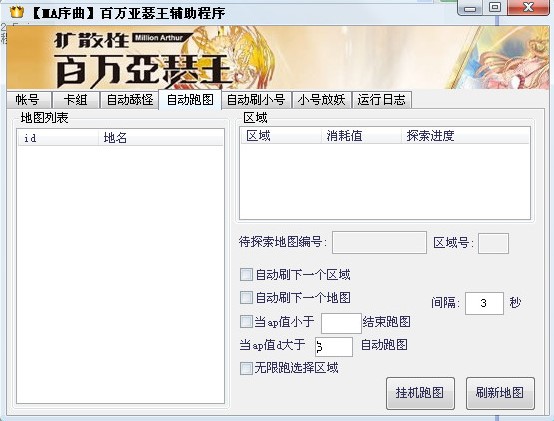Click the ap值大于 value field
This screenshot has width=554, height=421.
pos(334,346)
